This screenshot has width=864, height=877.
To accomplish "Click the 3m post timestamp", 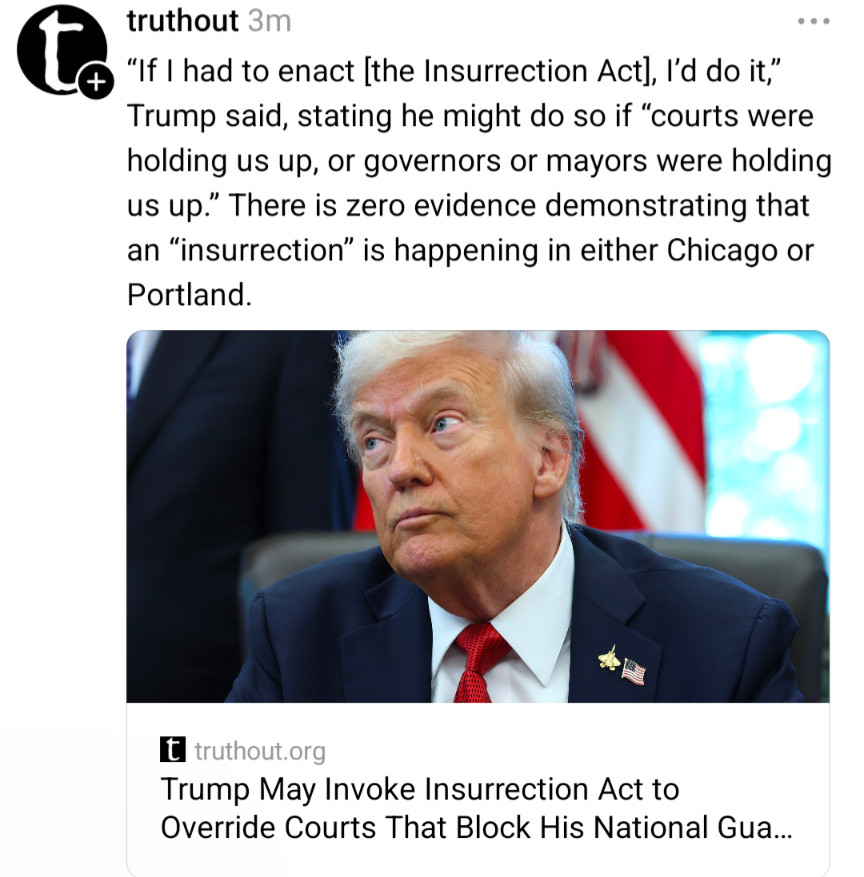I will point(269,21).
